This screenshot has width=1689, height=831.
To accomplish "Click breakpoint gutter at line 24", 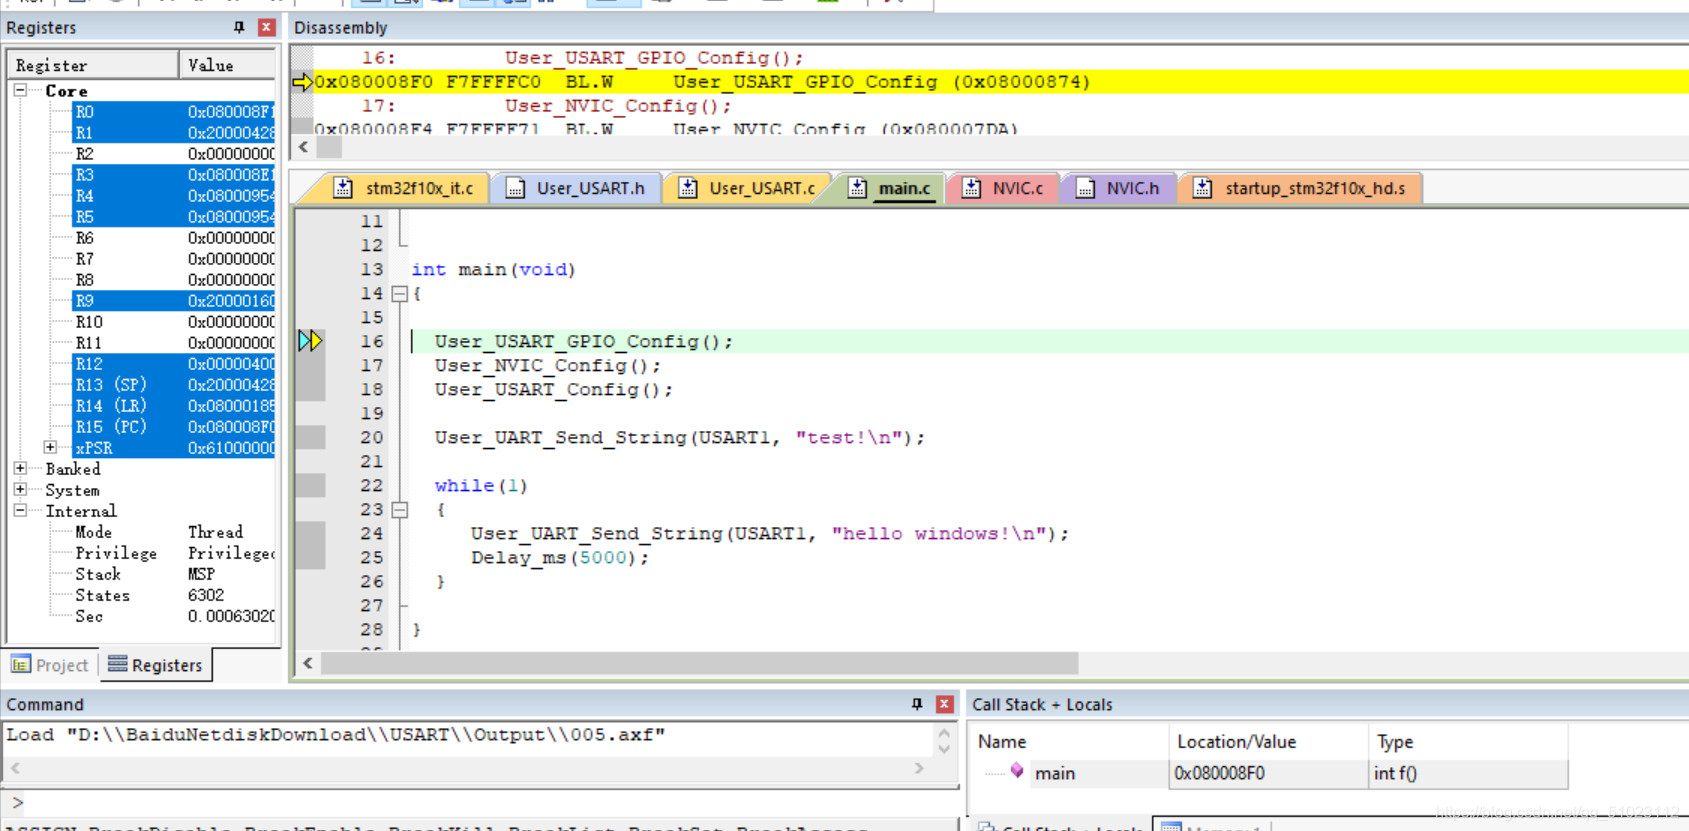I will pos(310,534).
